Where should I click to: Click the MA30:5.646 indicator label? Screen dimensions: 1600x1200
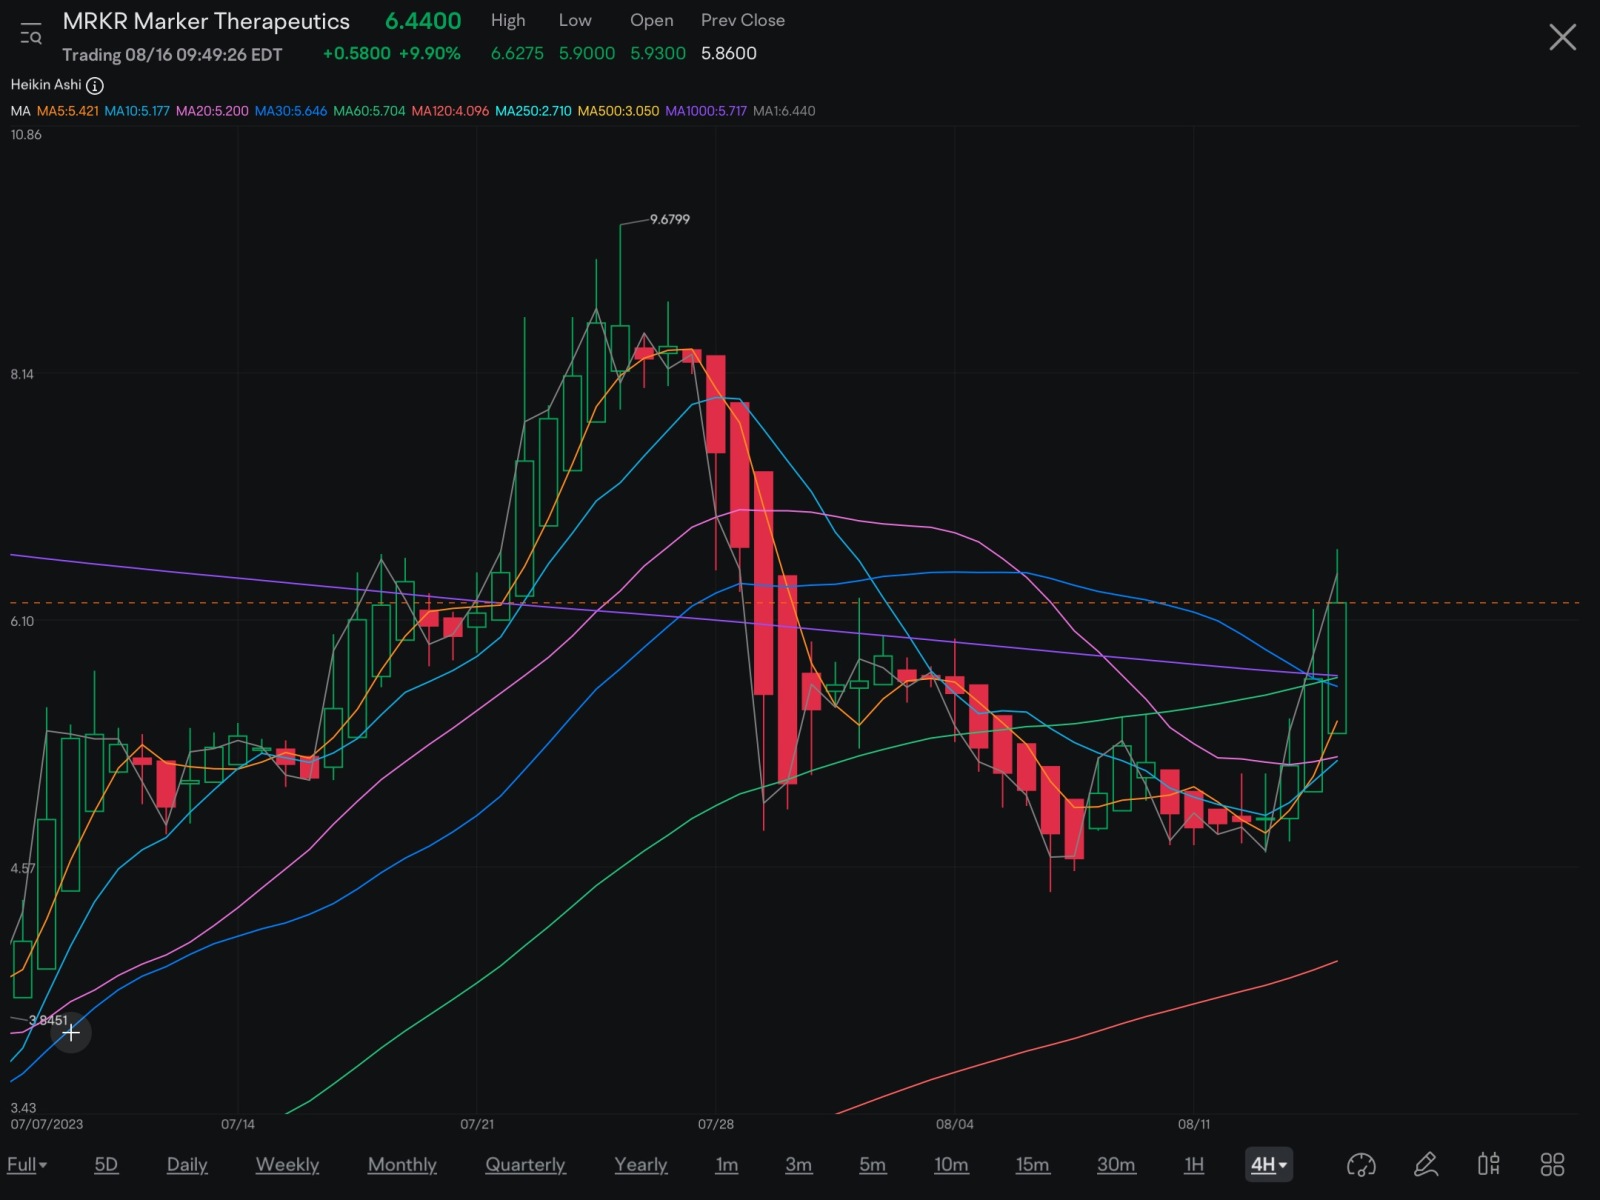(291, 111)
